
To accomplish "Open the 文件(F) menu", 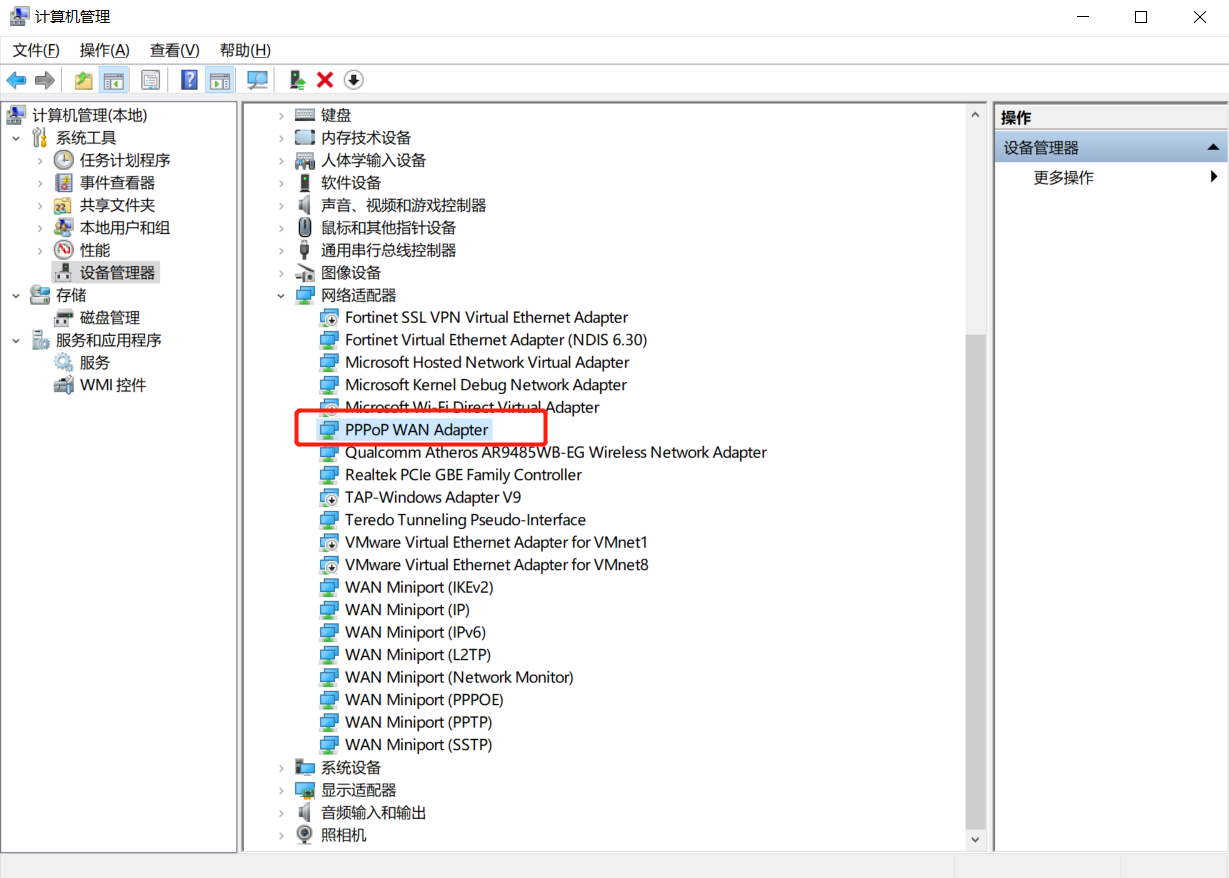I will click(36, 50).
